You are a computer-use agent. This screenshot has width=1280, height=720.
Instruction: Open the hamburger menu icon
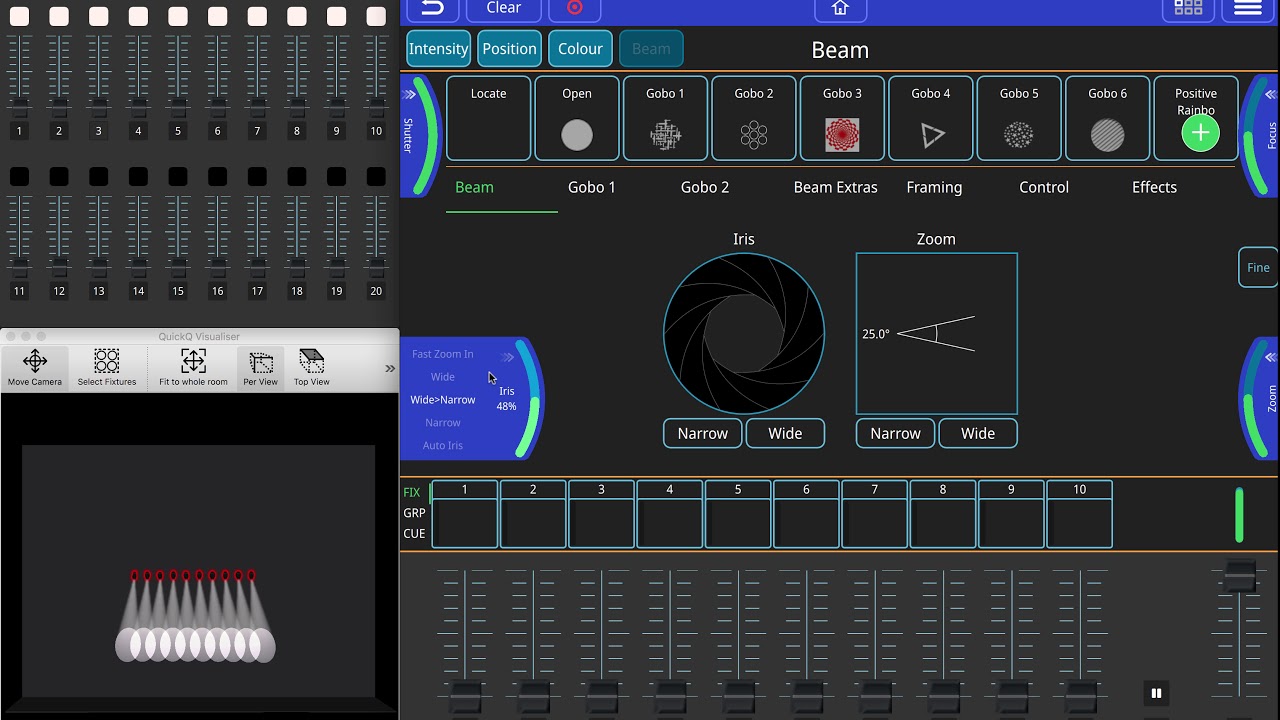click(x=1248, y=8)
